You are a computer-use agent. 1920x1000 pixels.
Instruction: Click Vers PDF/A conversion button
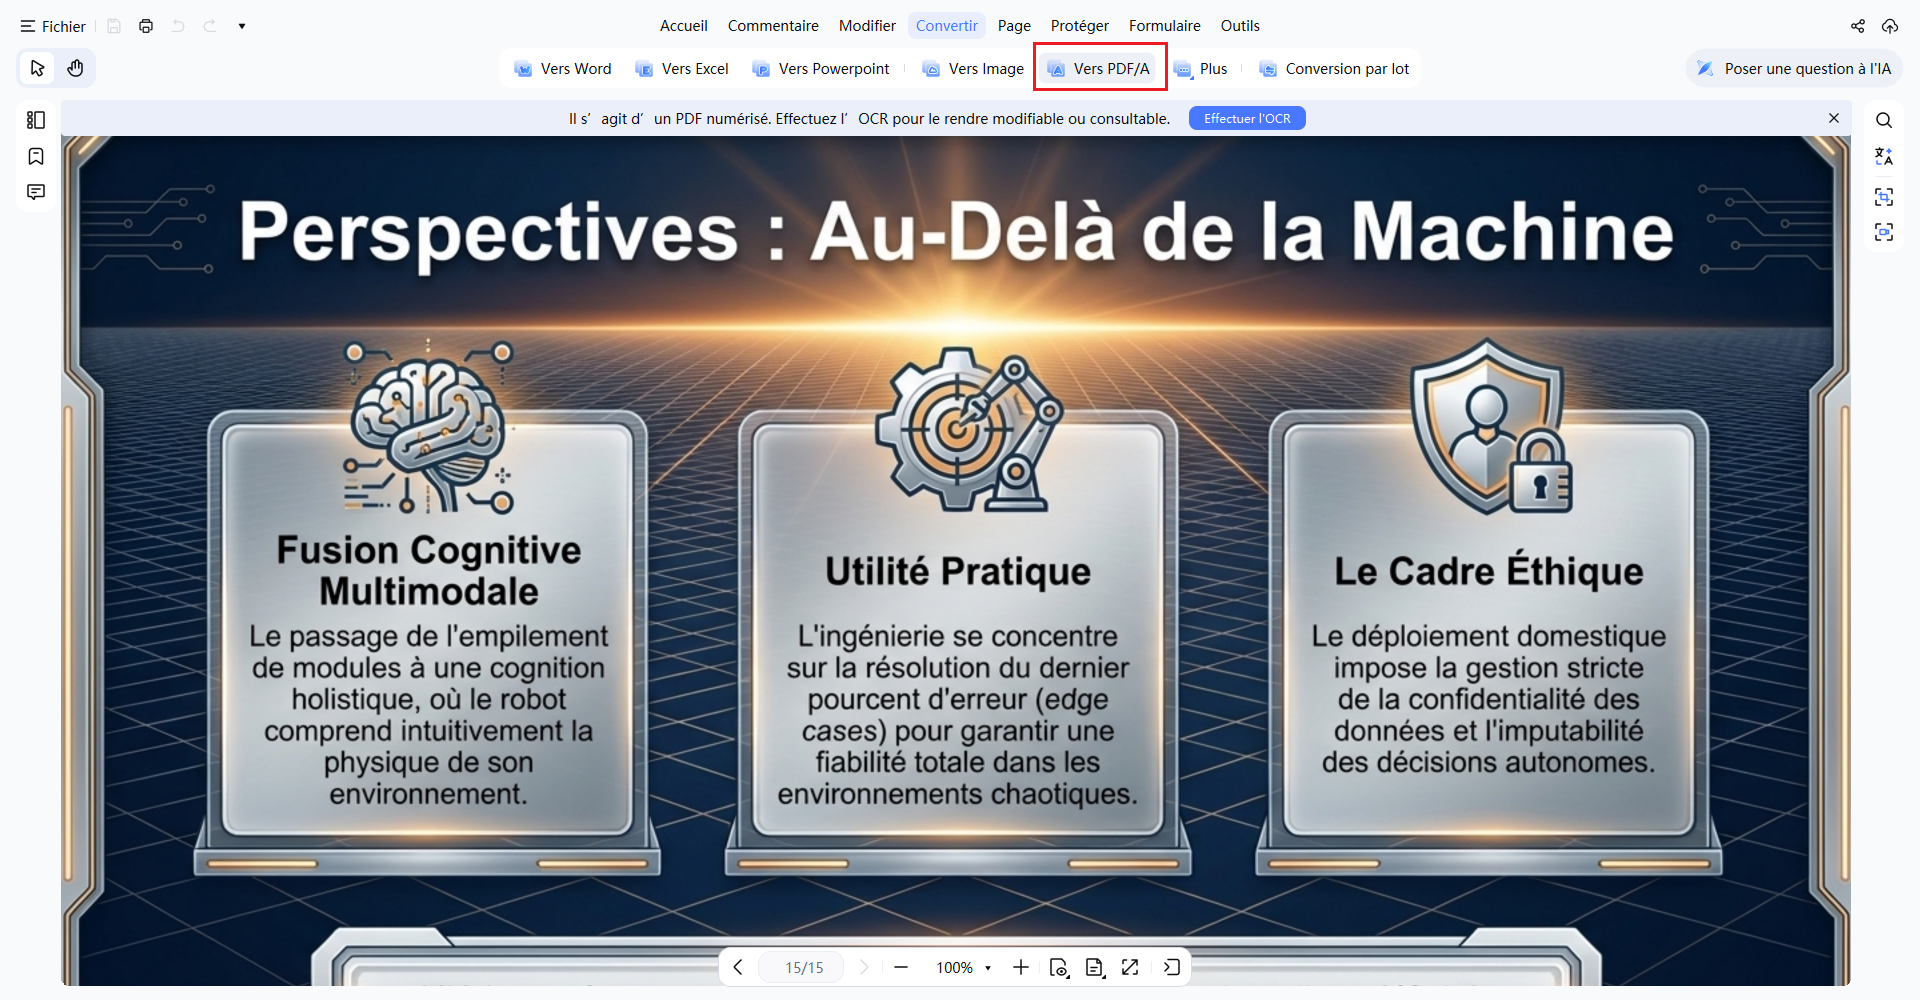(1100, 69)
